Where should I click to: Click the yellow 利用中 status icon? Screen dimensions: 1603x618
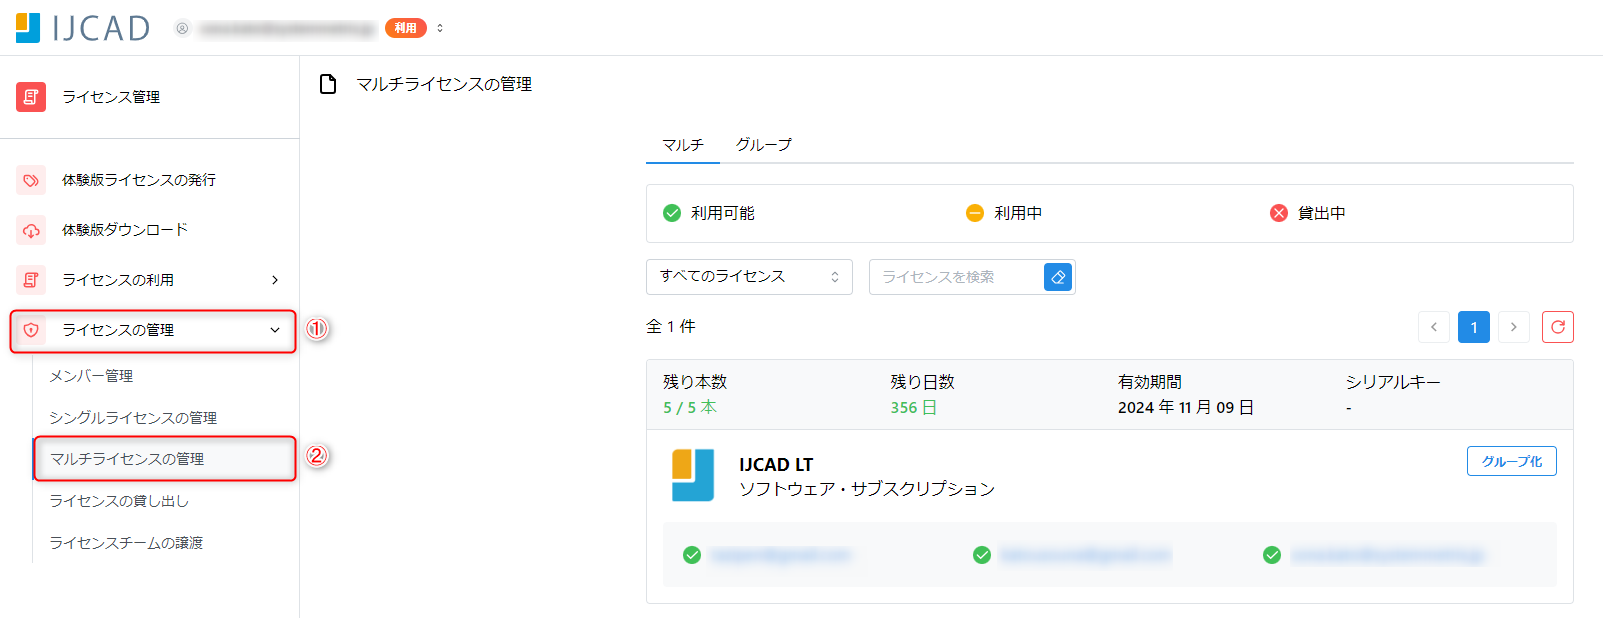[975, 213]
